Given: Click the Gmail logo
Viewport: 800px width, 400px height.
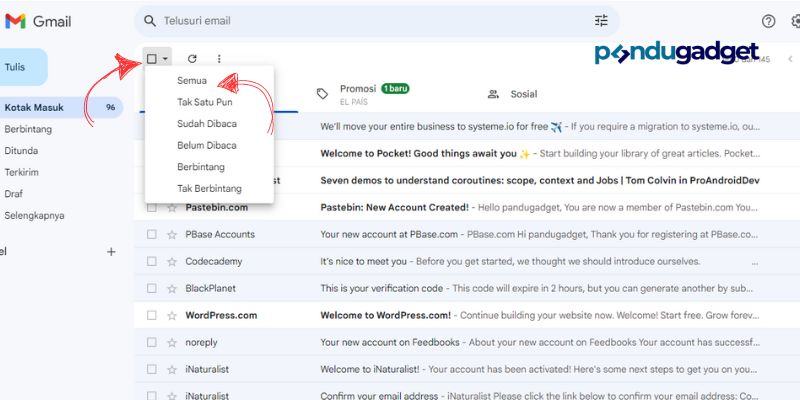Looking at the screenshot, I should pyautogui.click(x=38, y=21).
